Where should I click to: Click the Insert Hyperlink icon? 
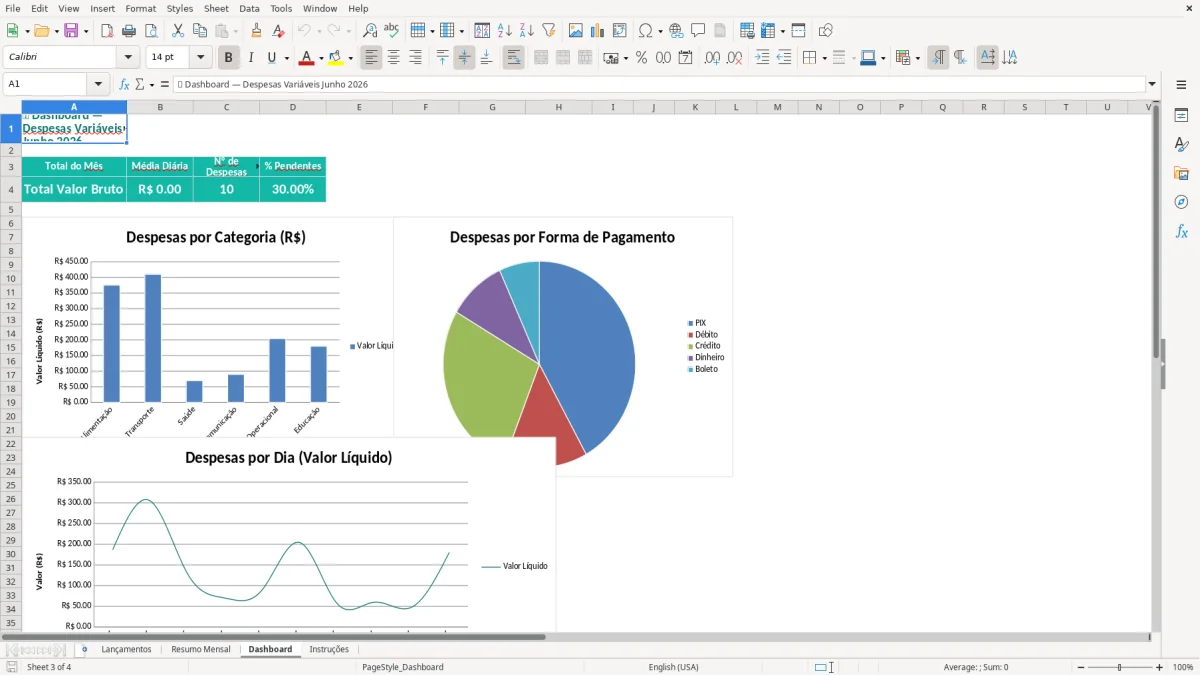pos(676,31)
